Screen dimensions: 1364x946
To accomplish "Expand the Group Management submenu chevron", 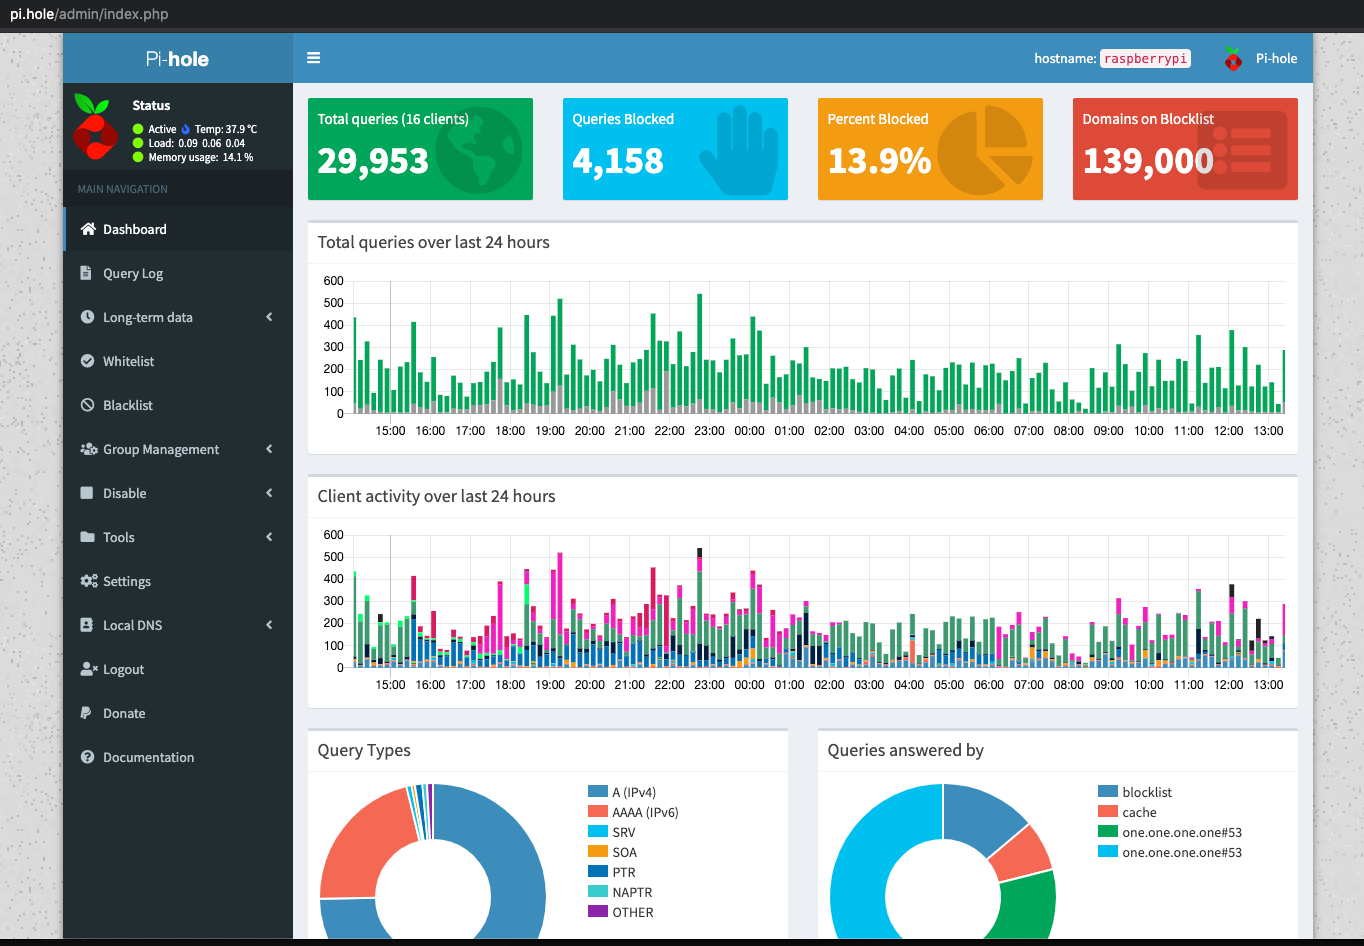I will [x=269, y=449].
